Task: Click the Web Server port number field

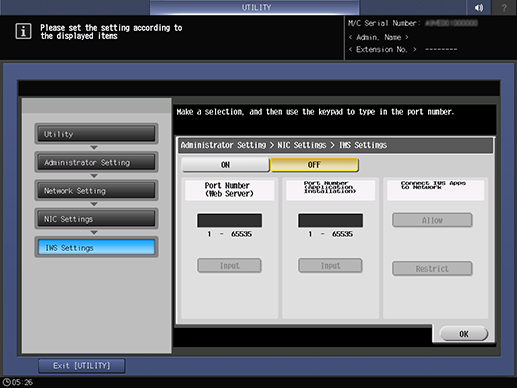Action: (229, 220)
